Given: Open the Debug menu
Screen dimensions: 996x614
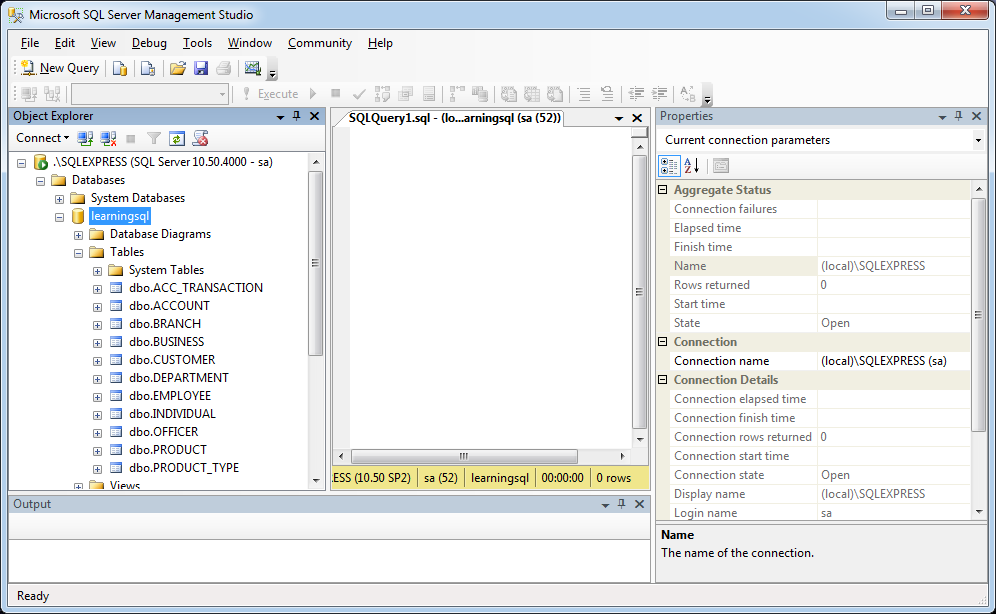Looking at the screenshot, I should (149, 43).
